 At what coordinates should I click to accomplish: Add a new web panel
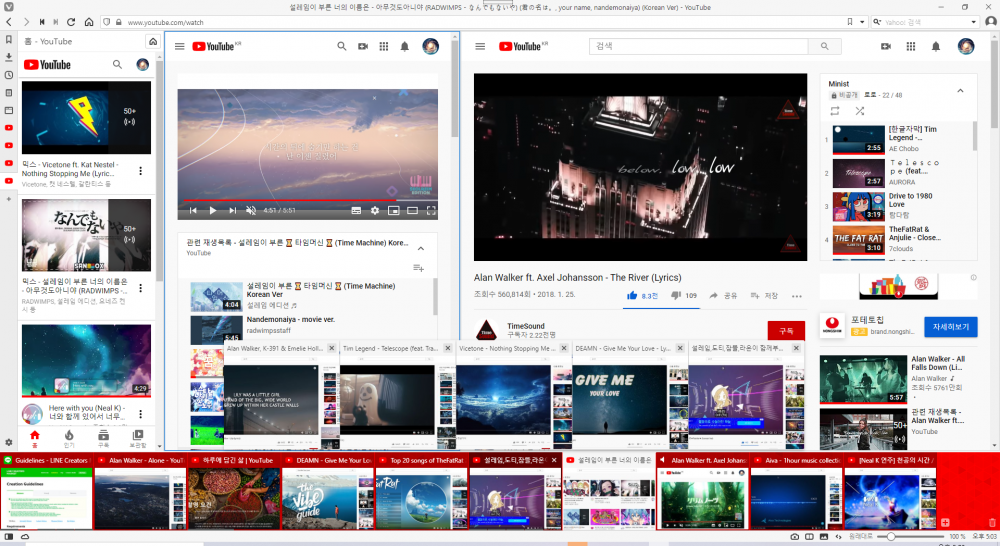point(9,199)
